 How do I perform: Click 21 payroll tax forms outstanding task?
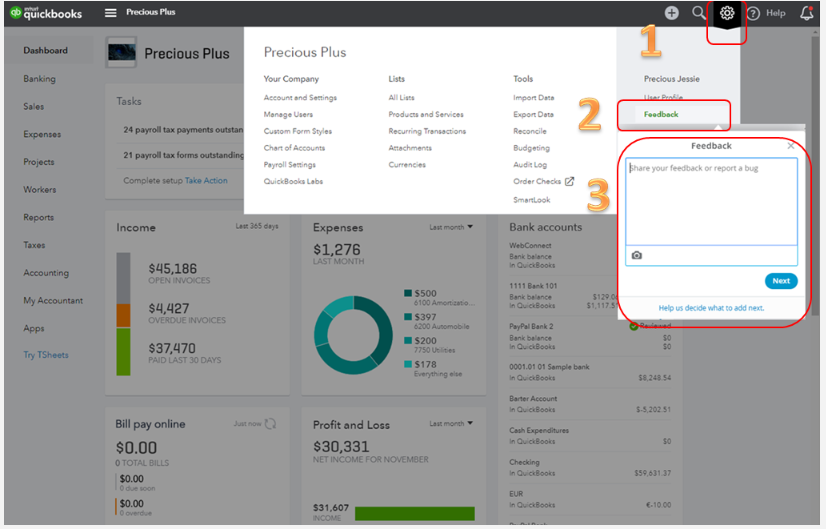point(183,155)
